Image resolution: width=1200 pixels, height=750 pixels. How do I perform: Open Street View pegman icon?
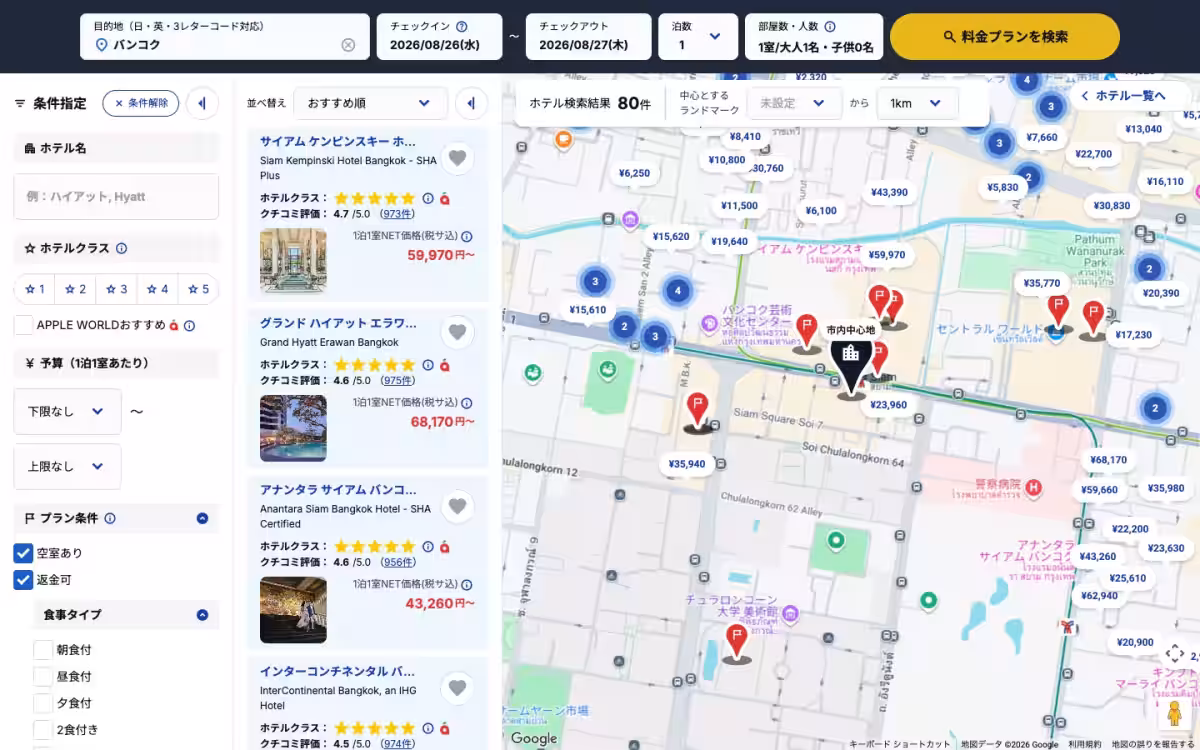click(1175, 714)
